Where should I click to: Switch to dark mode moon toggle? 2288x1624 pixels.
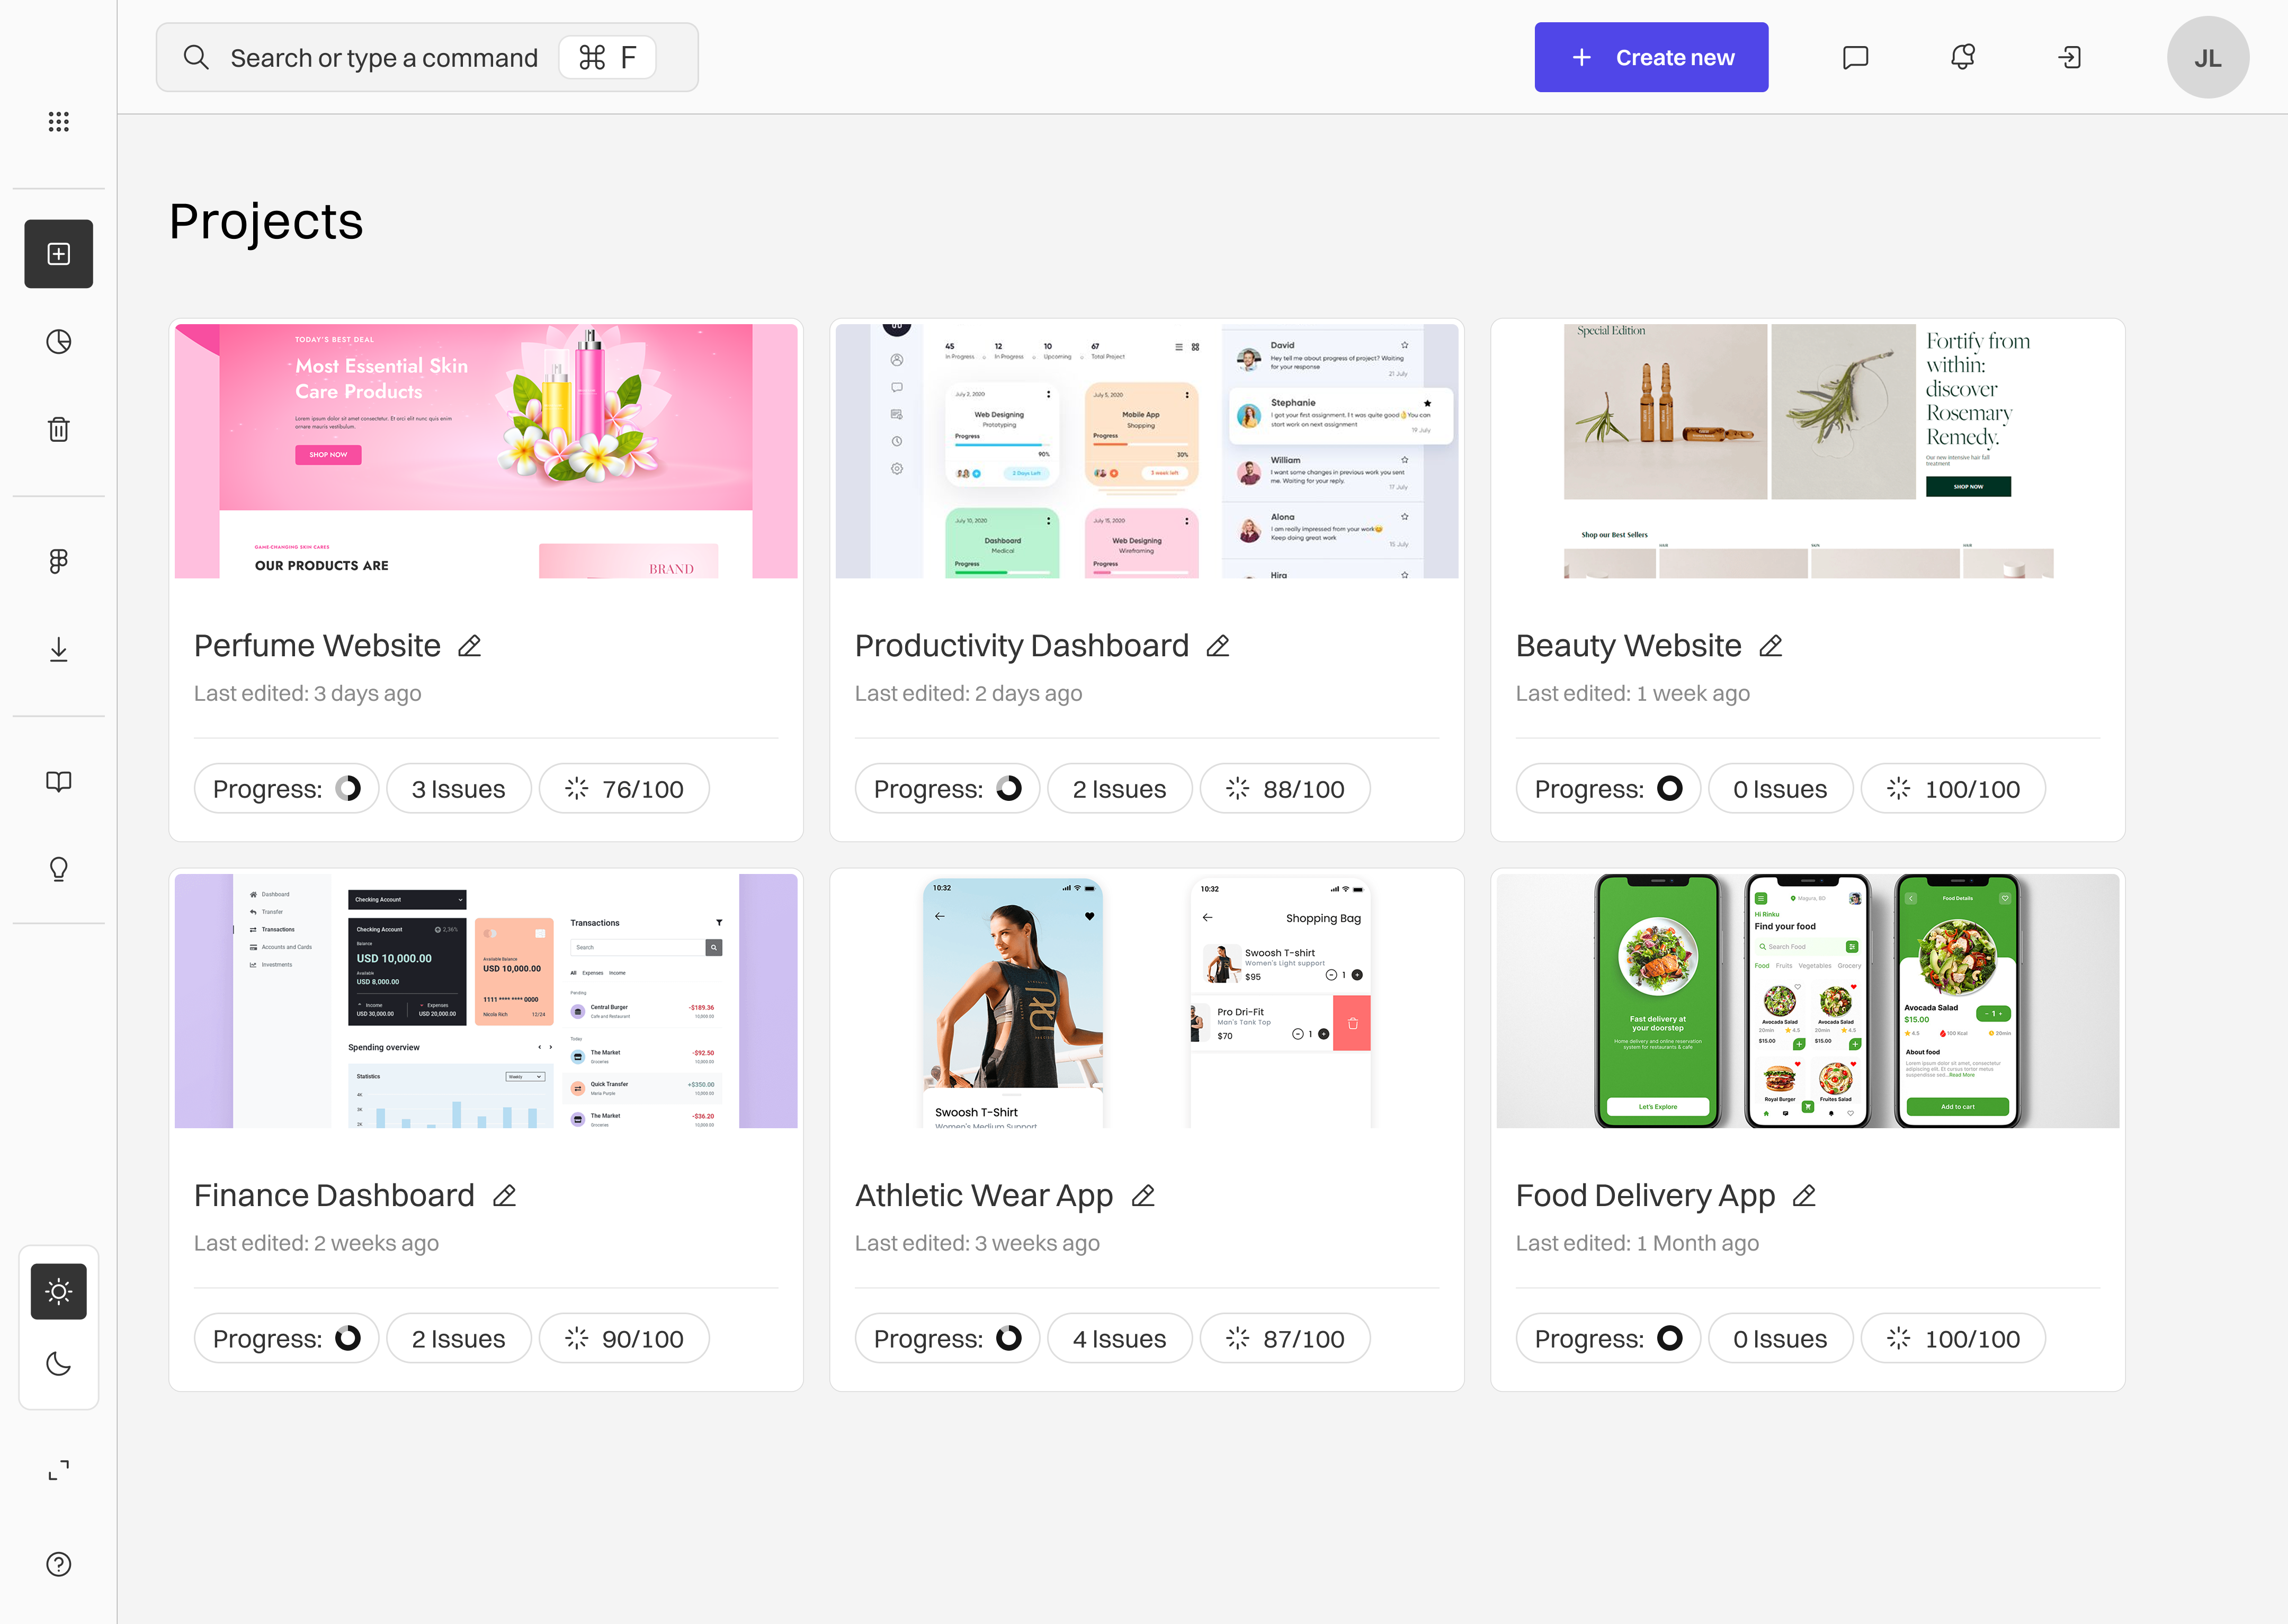(58, 1363)
